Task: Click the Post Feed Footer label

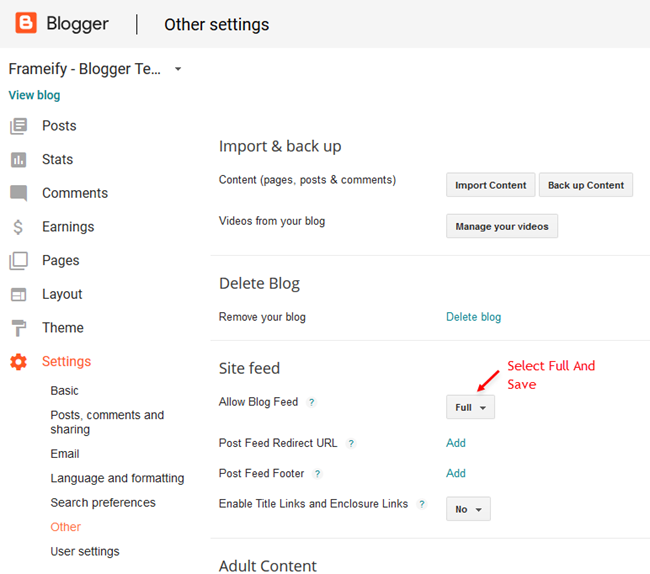Action: [x=262, y=473]
